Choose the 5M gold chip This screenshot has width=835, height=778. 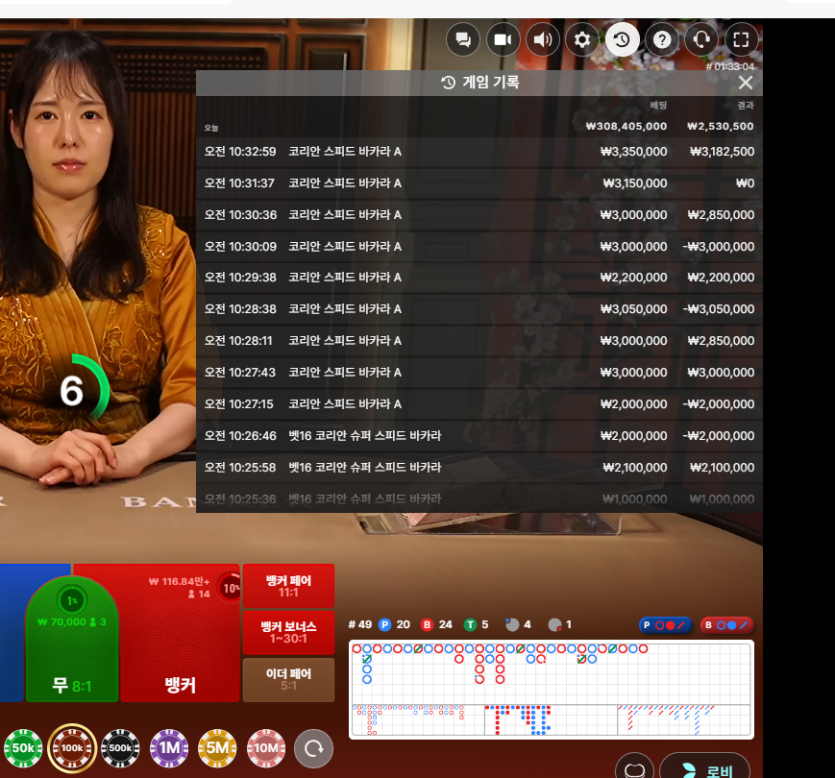[x=217, y=748]
